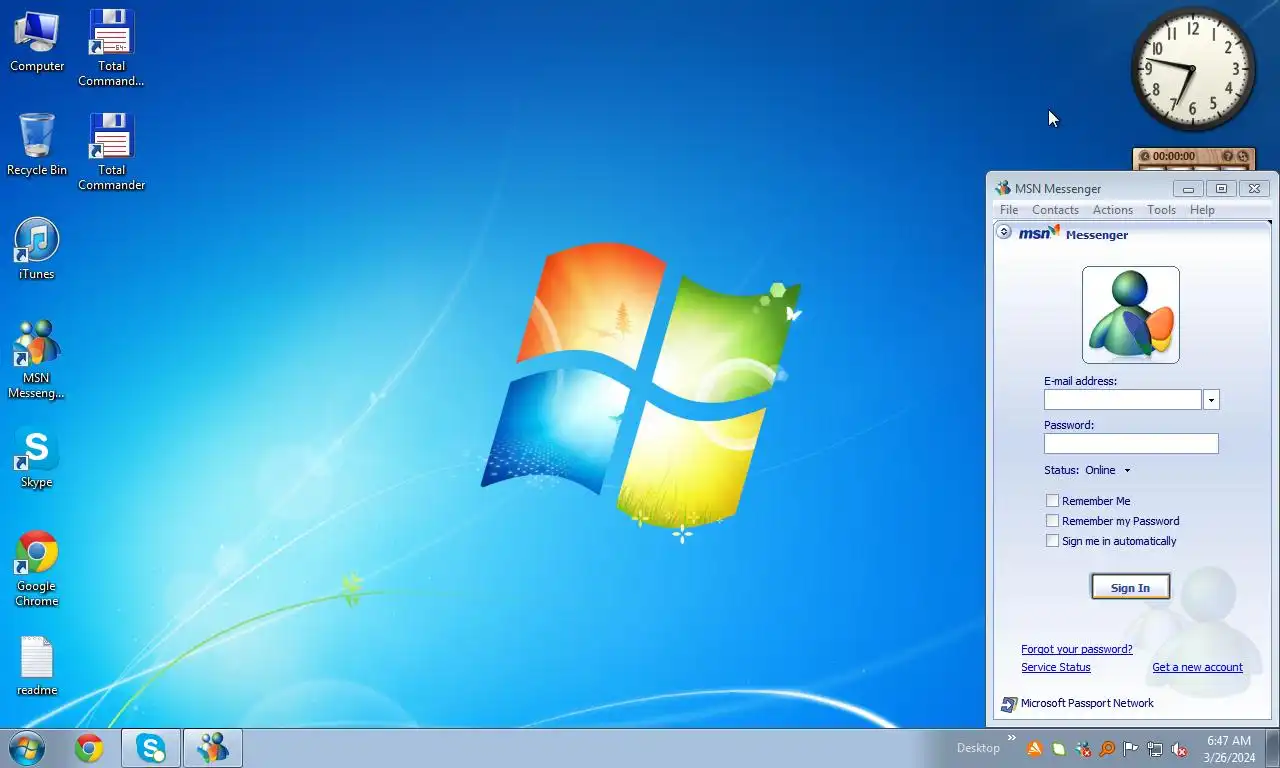Select the Skype desktop shortcut
Screen dimensions: 1280x768
click(37, 457)
